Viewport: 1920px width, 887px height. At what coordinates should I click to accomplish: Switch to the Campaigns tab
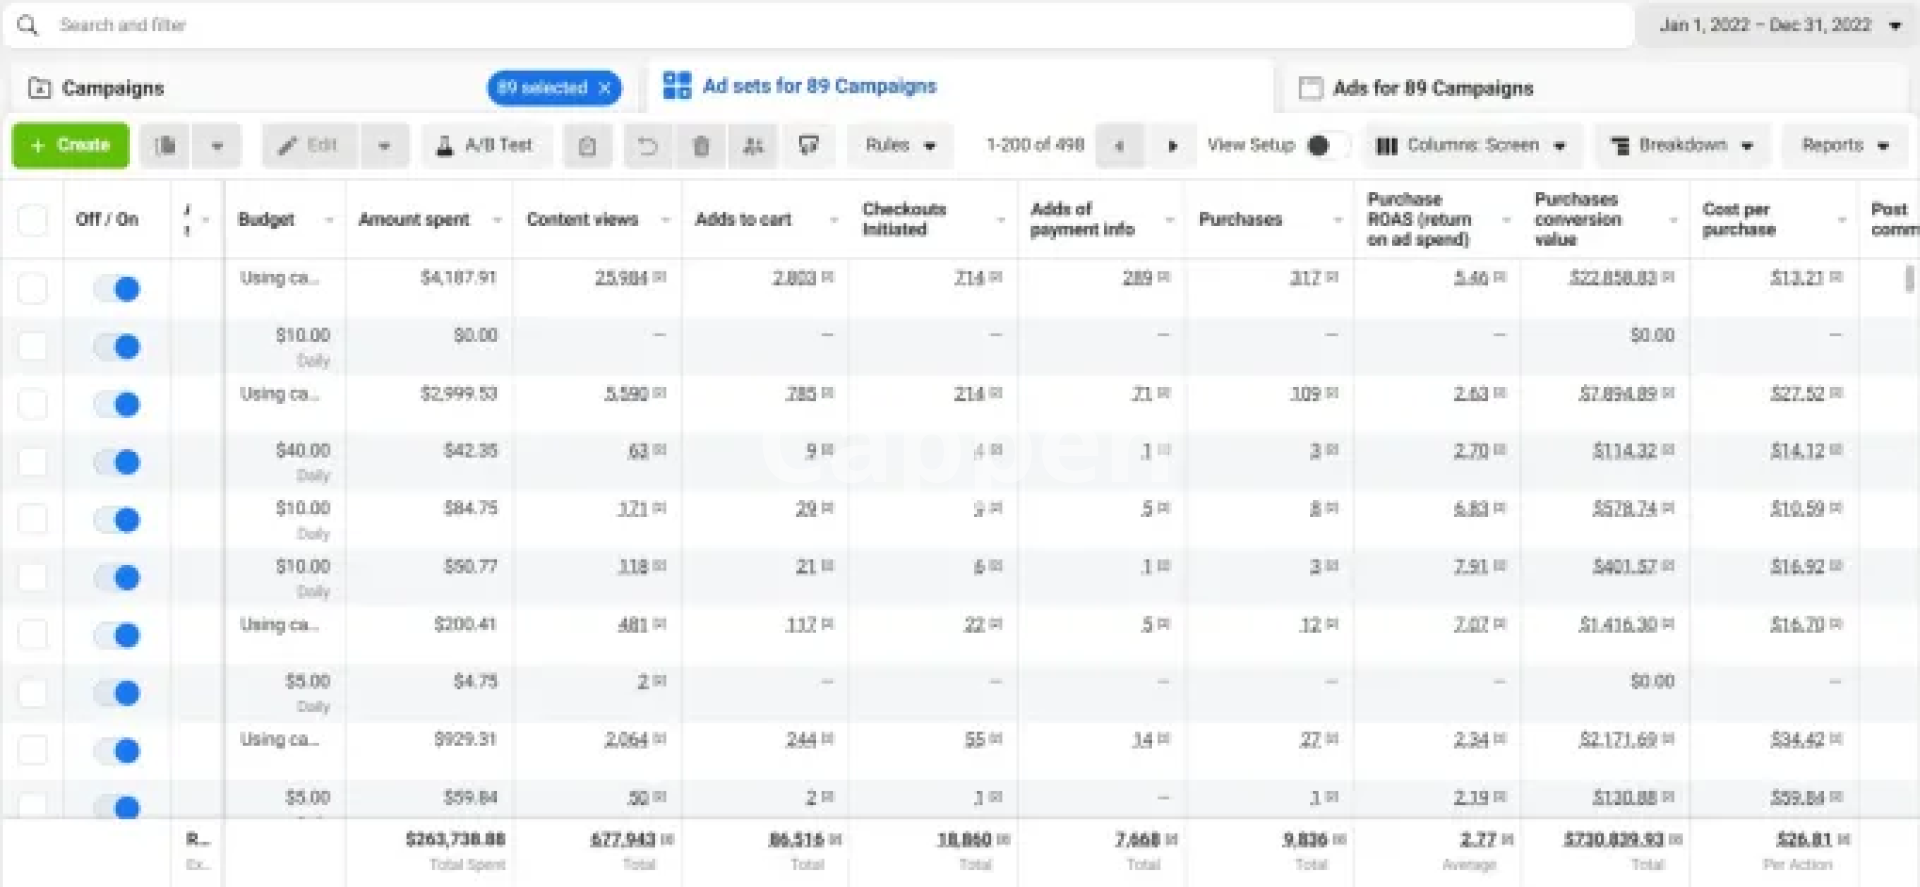click(112, 88)
